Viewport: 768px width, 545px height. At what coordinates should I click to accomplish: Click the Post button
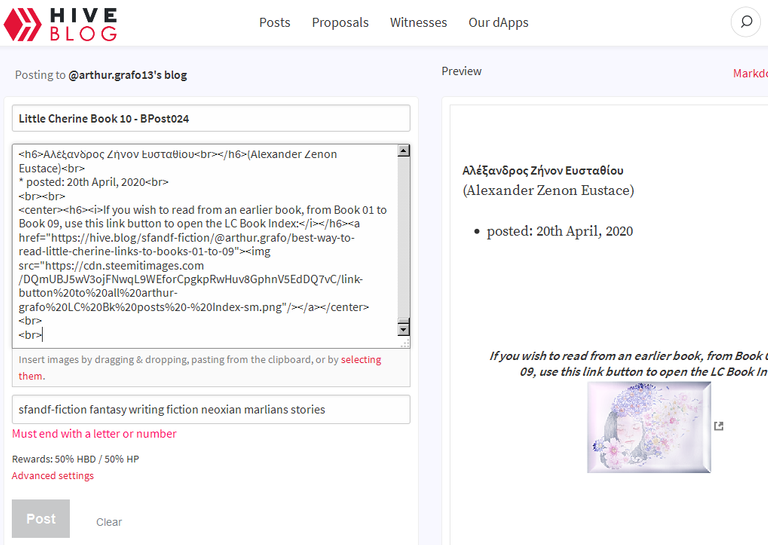[41, 519]
